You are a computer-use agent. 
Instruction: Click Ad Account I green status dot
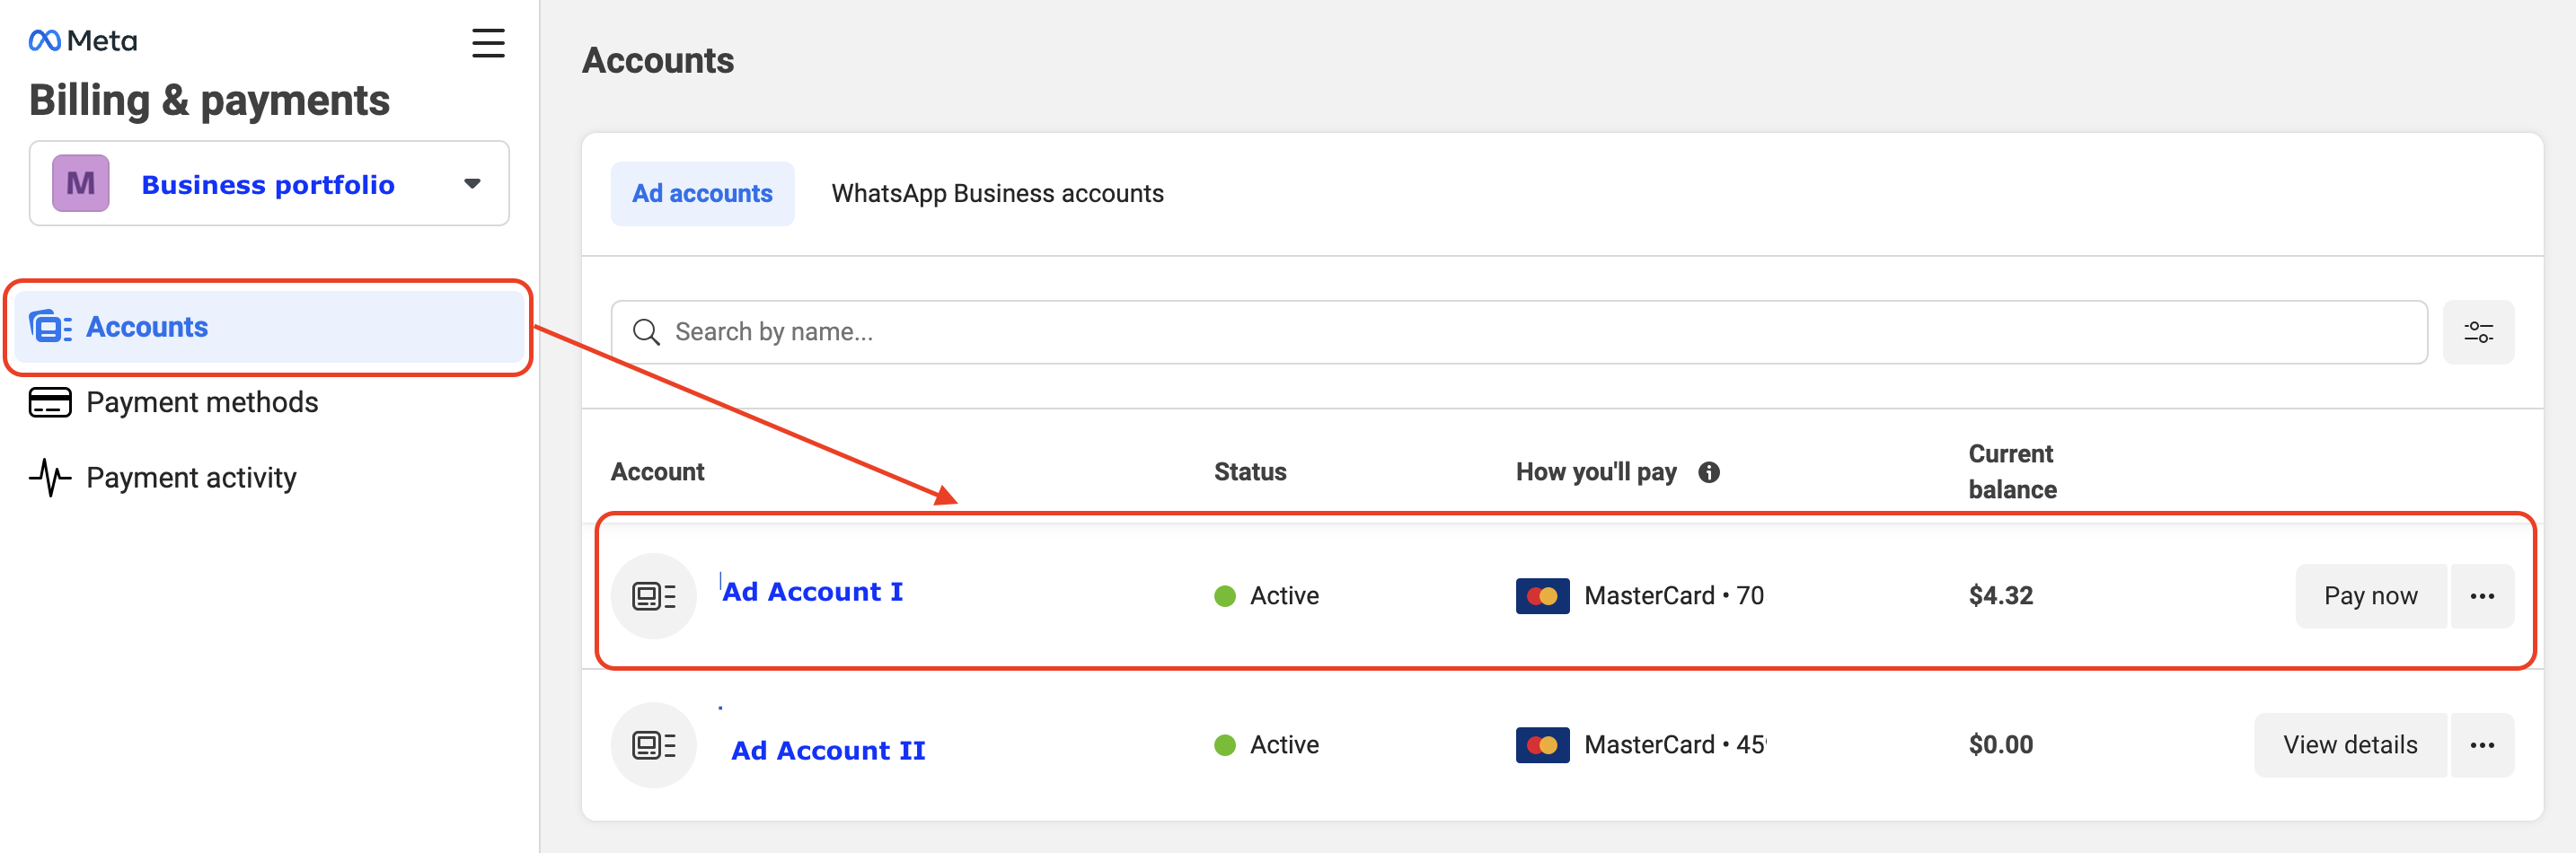(1224, 596)
